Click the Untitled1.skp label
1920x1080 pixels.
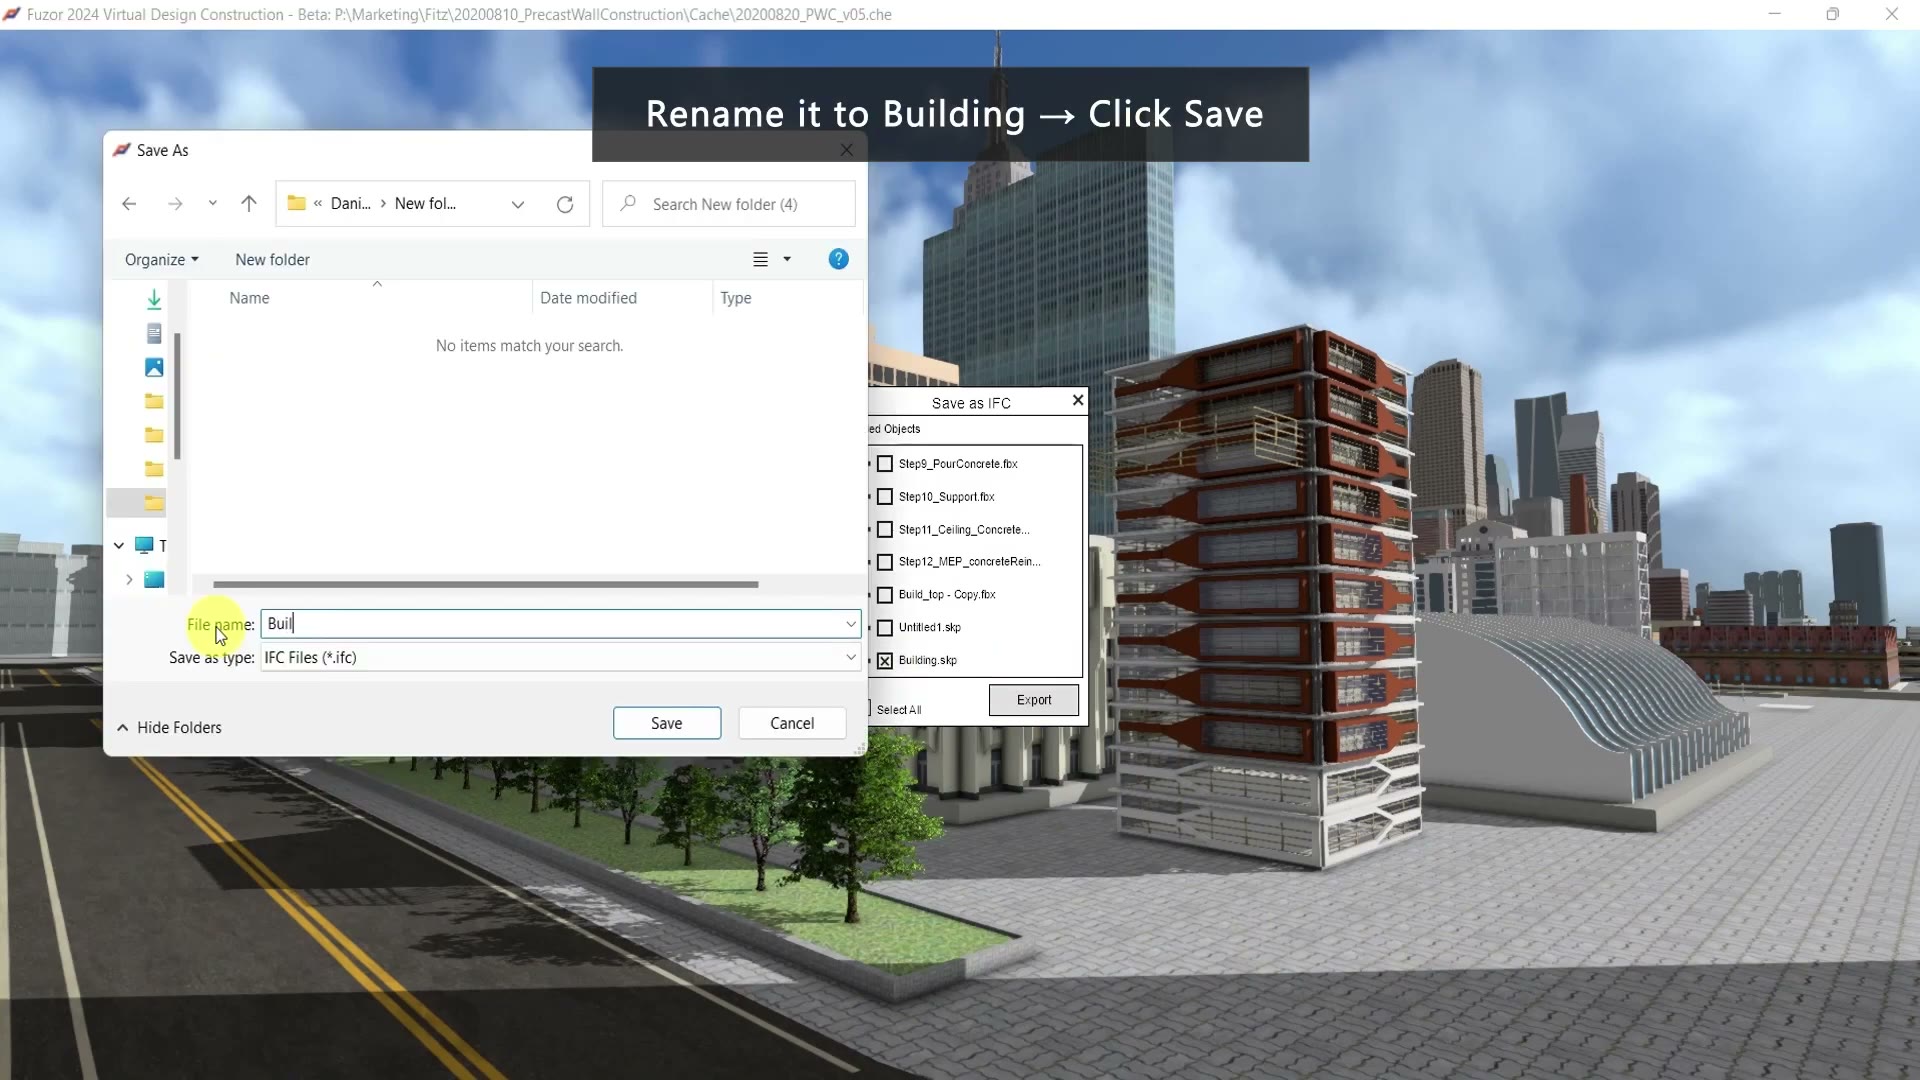click(x=930, y=628)
